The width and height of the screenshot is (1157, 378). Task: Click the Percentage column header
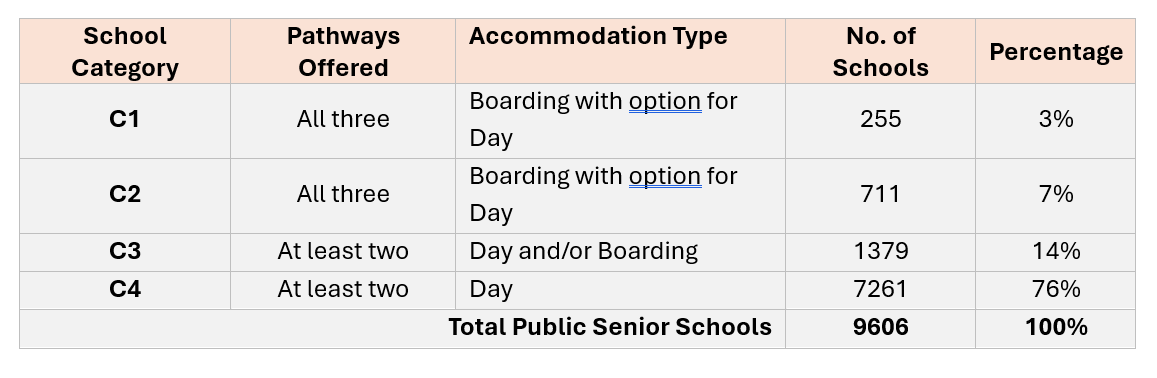1055,51
